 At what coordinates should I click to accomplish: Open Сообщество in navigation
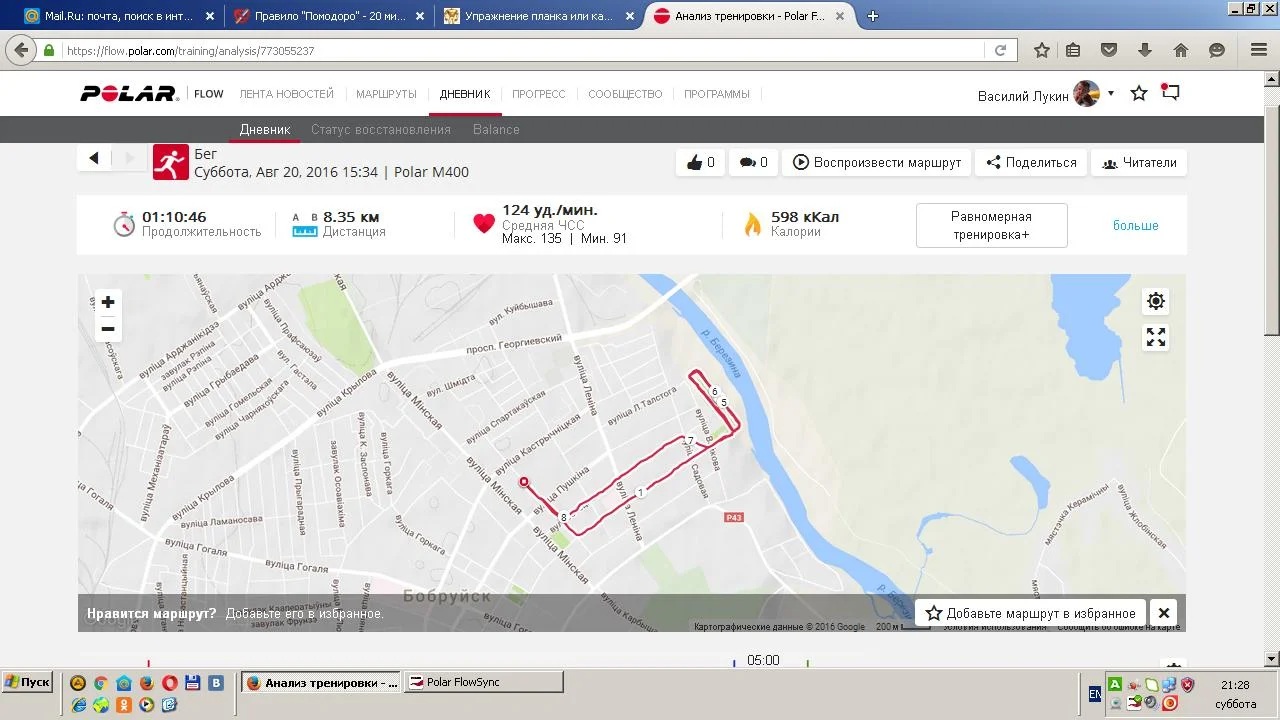625,94
